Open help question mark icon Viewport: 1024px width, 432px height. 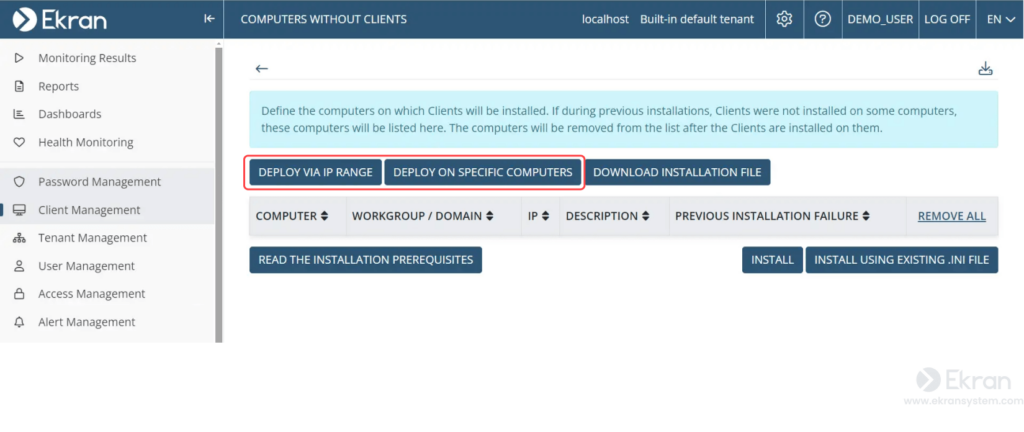pyautogui.click(x=822, y=19)
